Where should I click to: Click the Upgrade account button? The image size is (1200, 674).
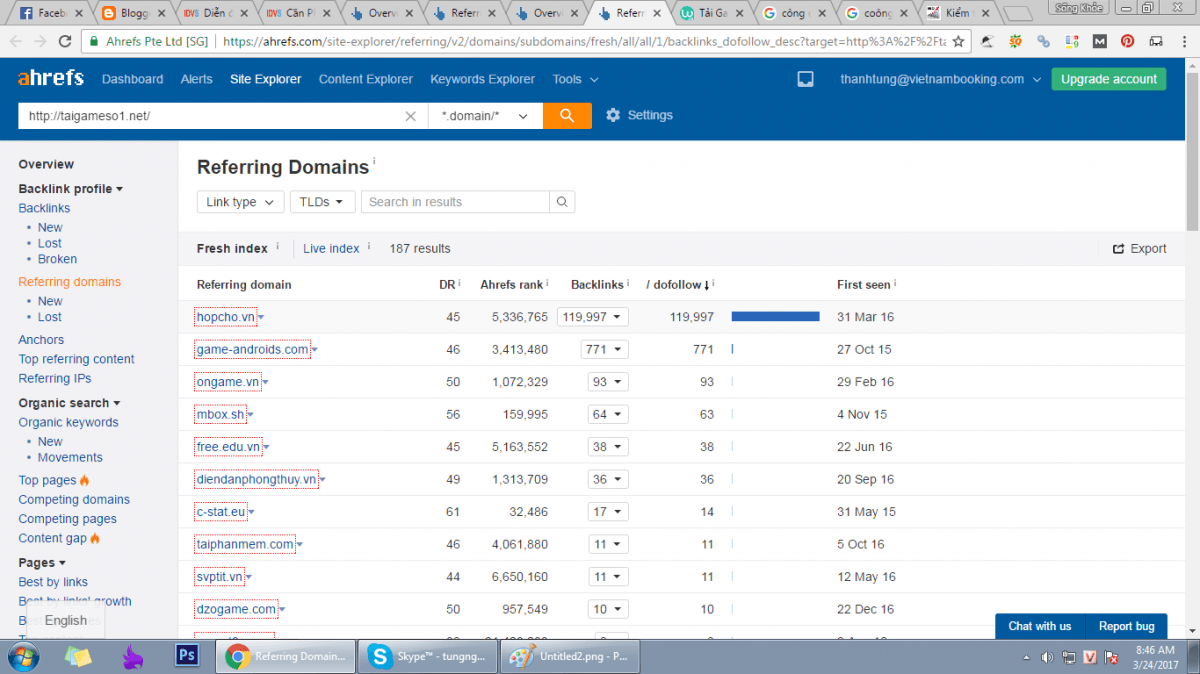click(1108, 79)
